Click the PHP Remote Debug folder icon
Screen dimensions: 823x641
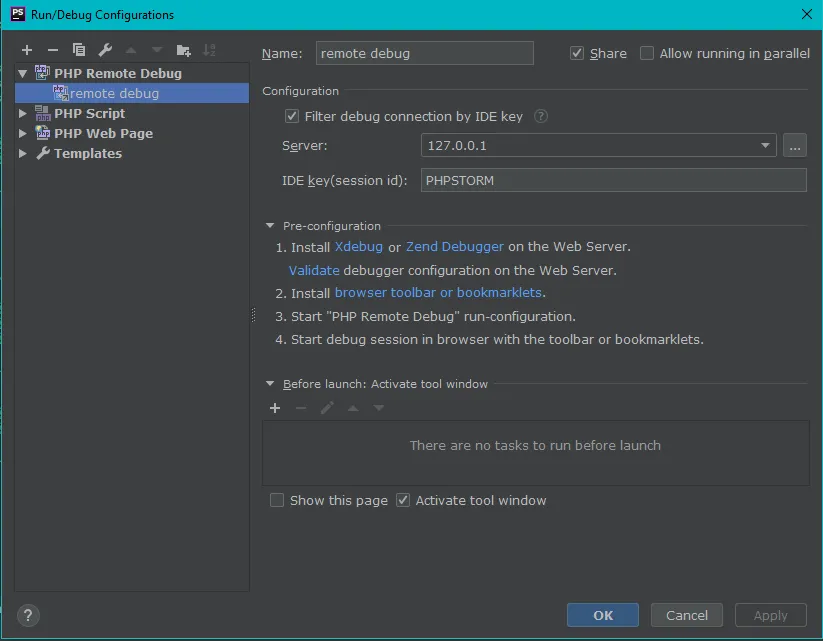point(42,73)
